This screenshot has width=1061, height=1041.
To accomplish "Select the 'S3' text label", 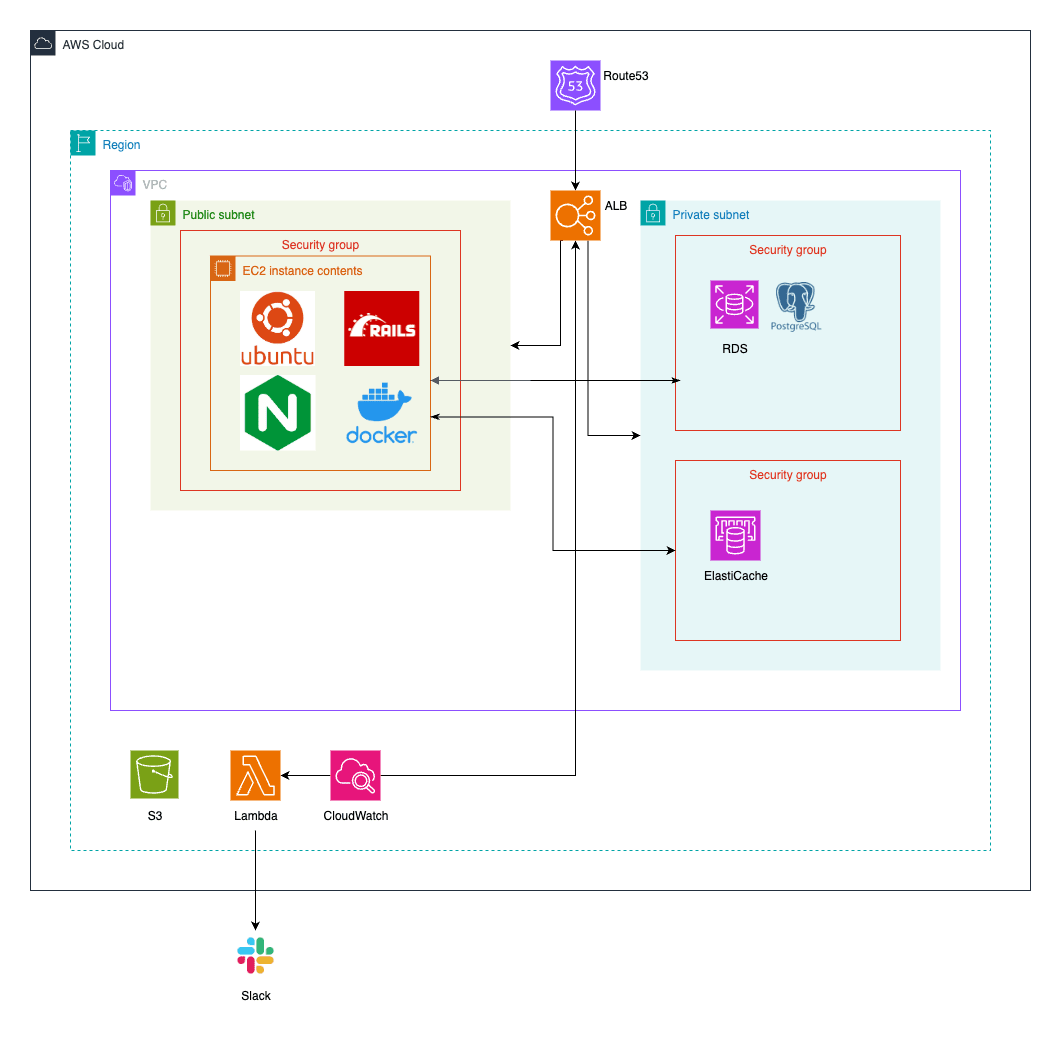I will click(x=155, y=816).
